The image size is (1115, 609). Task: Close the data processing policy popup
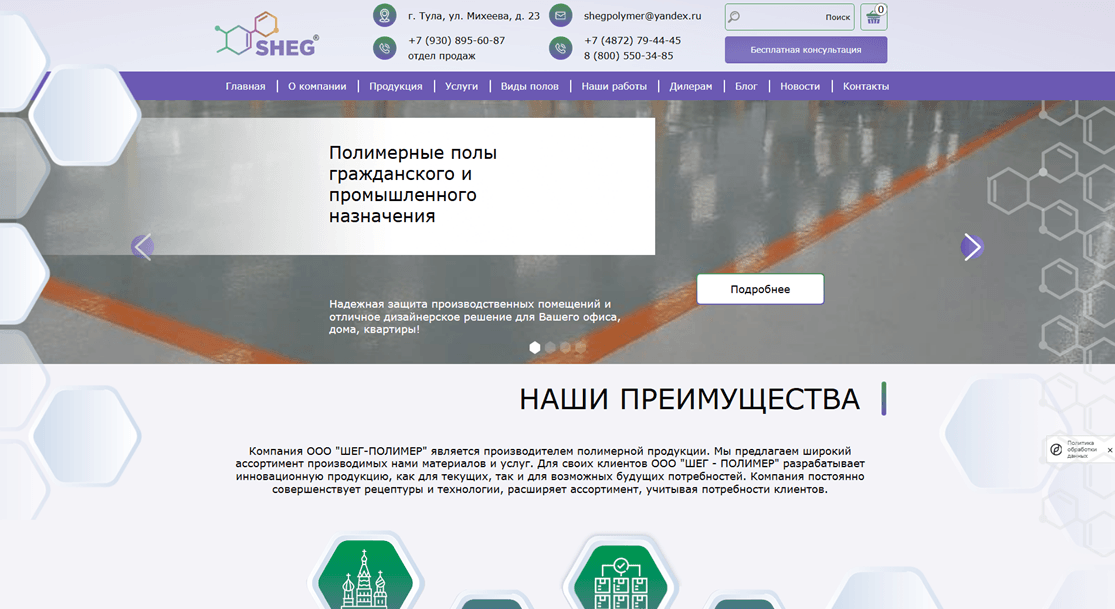tap(1109, 450)
